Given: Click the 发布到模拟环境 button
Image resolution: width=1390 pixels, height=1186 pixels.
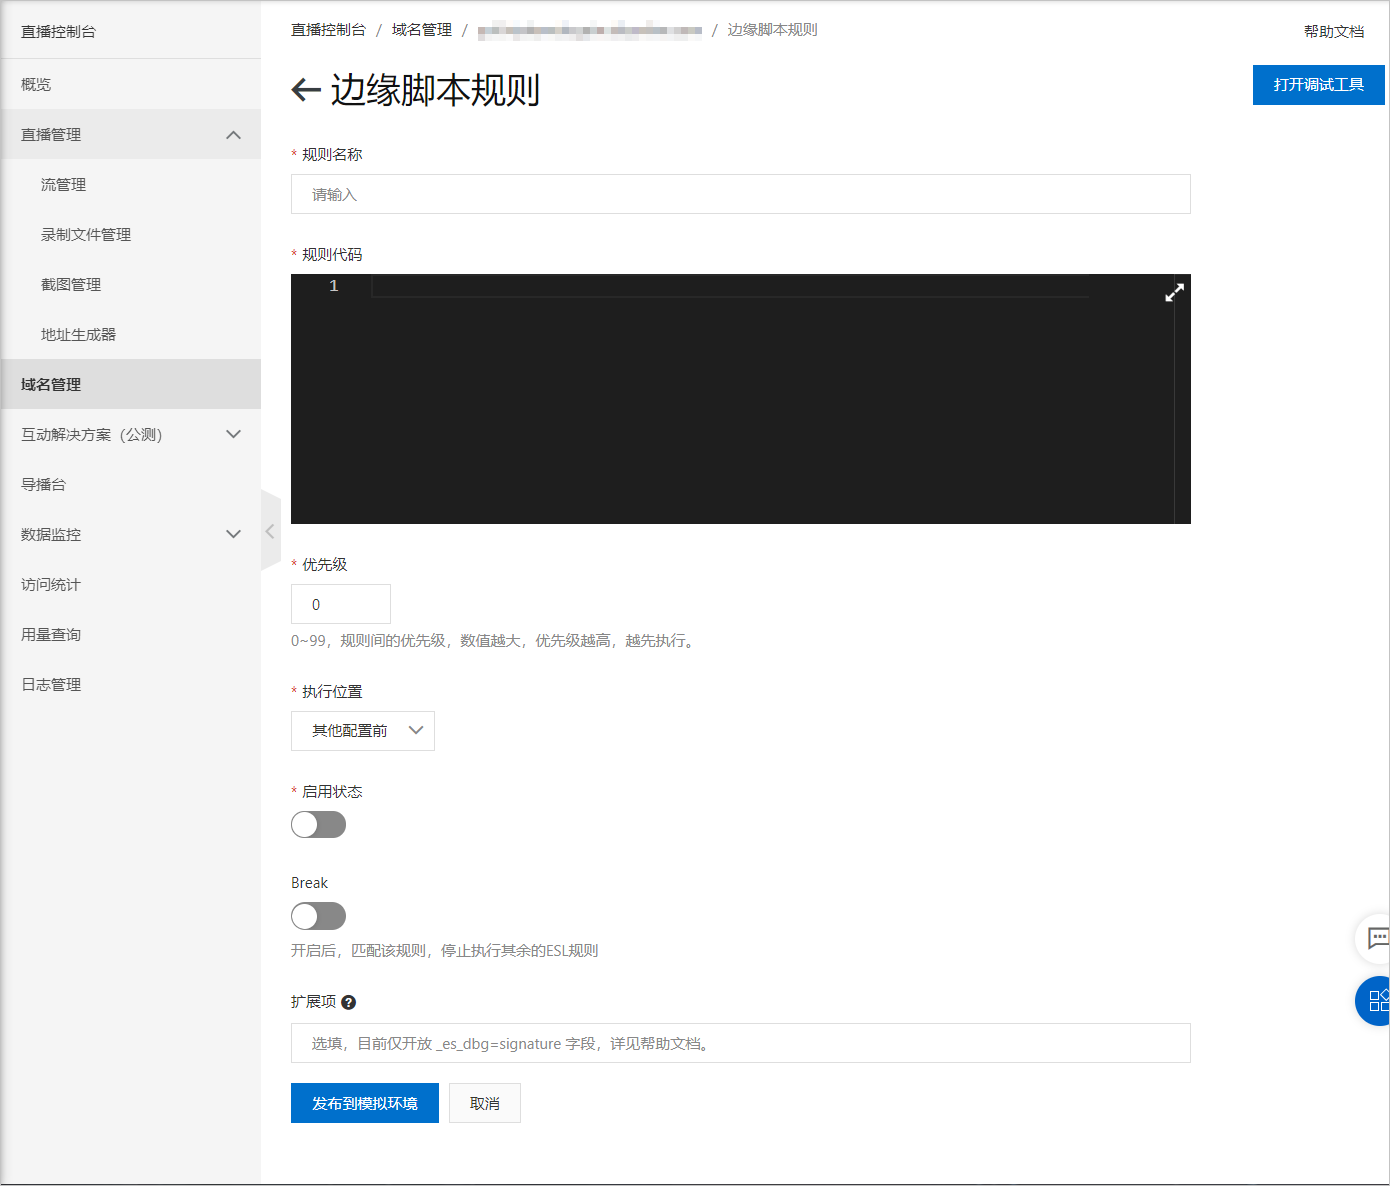Looking at the screenshot, I should pyautogui.click(x=365, y=1103).
